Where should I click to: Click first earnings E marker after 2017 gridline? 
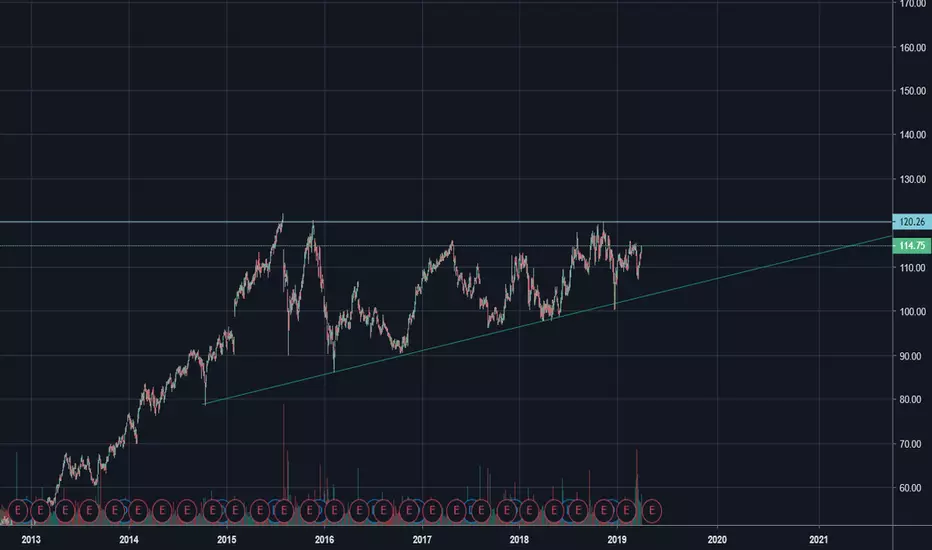pyautogui.click(x=432, y=511)
